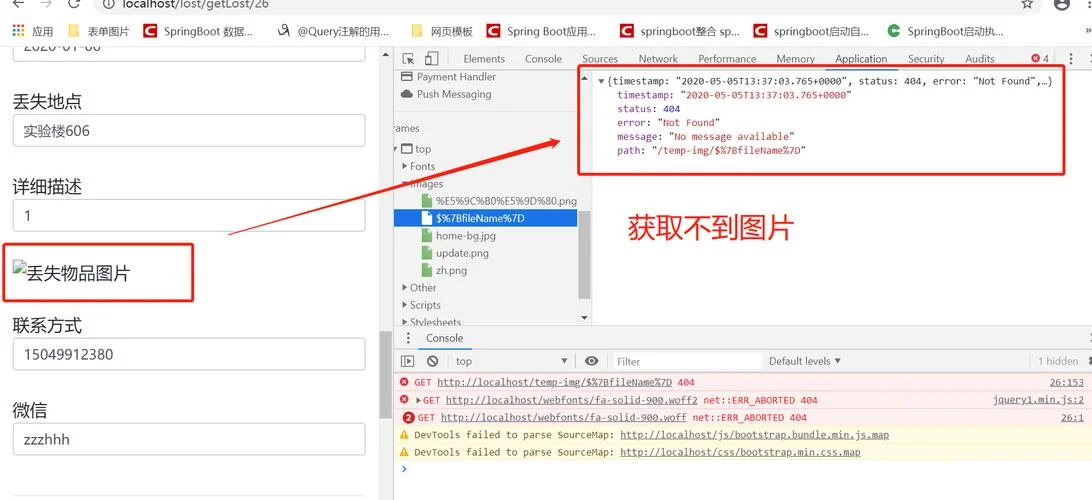This screenshot has height=500, width=1092.
Task: Toggle the device toolbar icon
Action: (x=431, y=58)
